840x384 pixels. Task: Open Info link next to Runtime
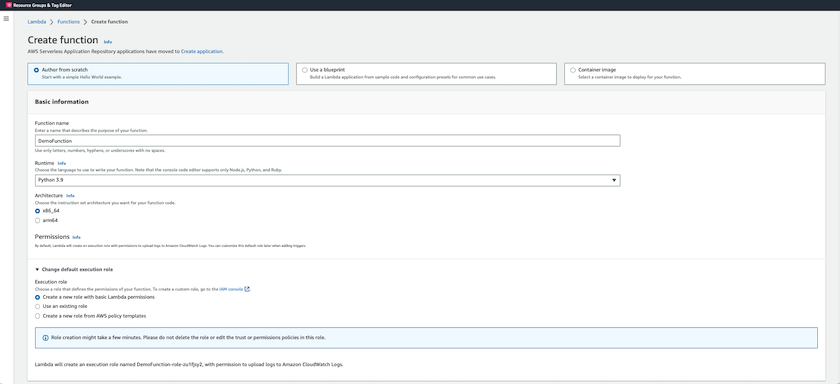pyautogui.click(x=62, y=163)
